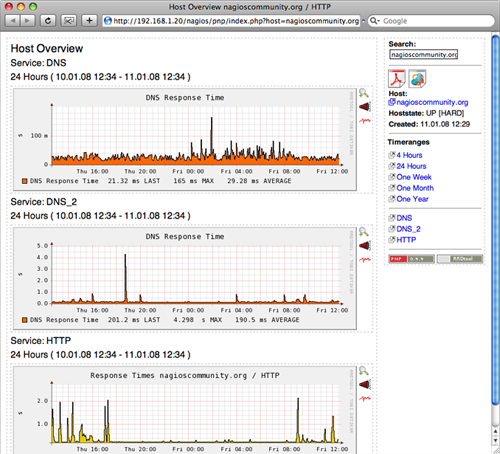Click the nagioscommunity.org search input box

423,54
